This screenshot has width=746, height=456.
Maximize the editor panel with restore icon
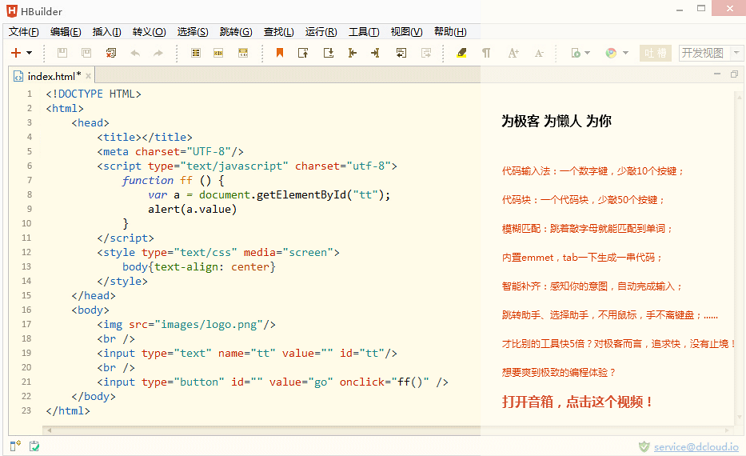[x=734, y=74]
